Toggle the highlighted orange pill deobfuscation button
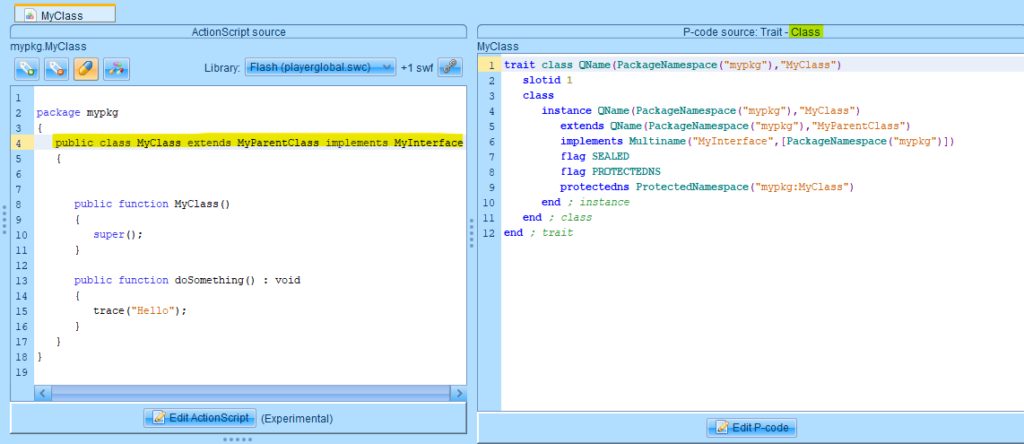The image size is (1024, 444). [x=86, y=68]
